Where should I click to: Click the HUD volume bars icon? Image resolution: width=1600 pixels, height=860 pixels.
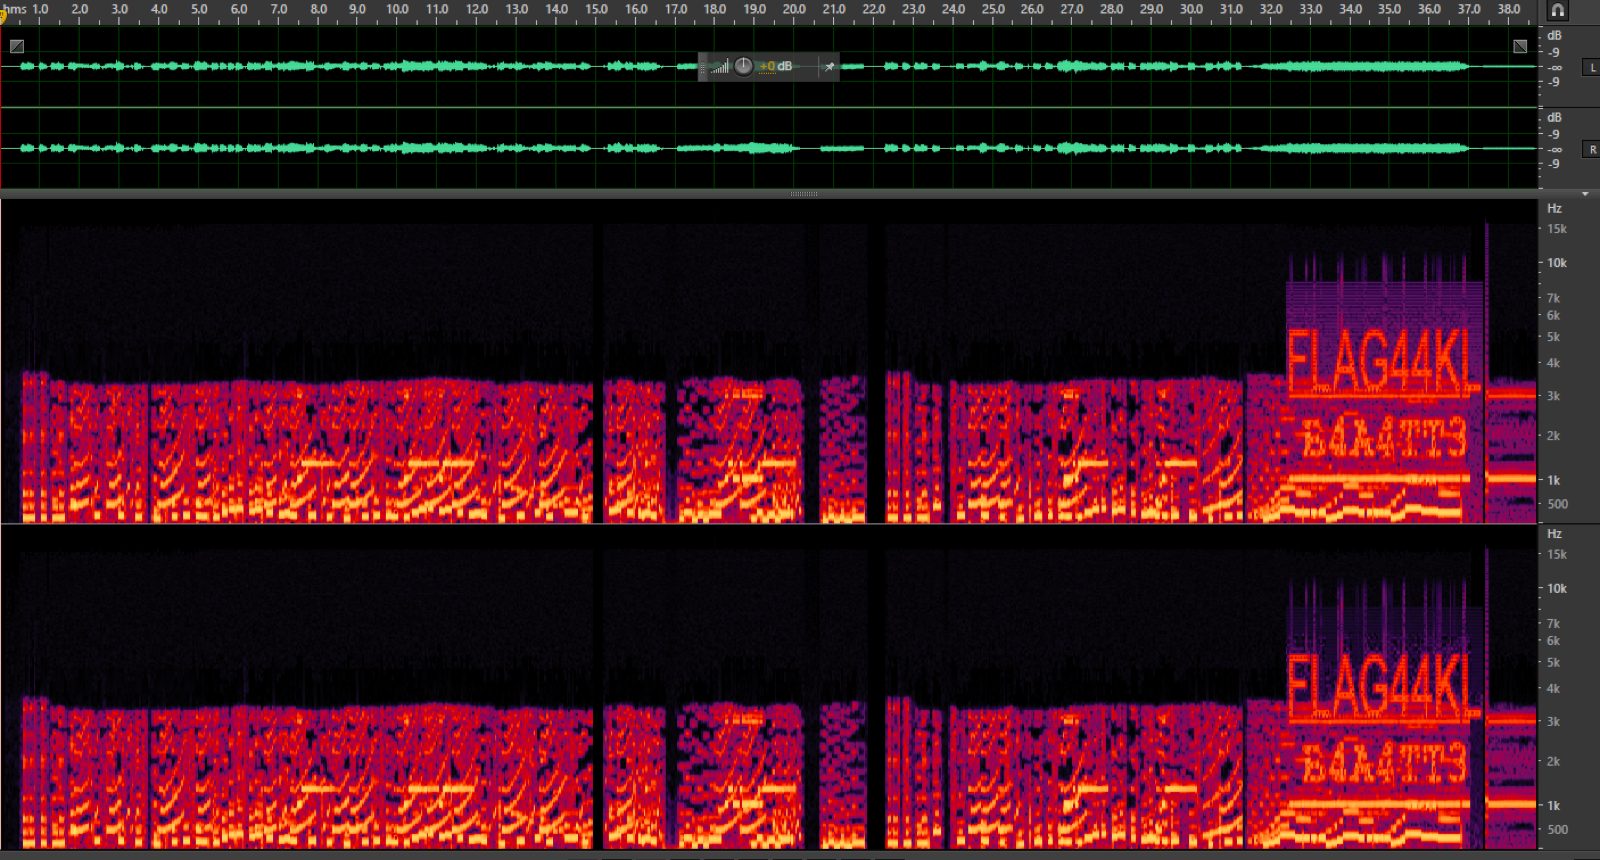click(720, 67)
